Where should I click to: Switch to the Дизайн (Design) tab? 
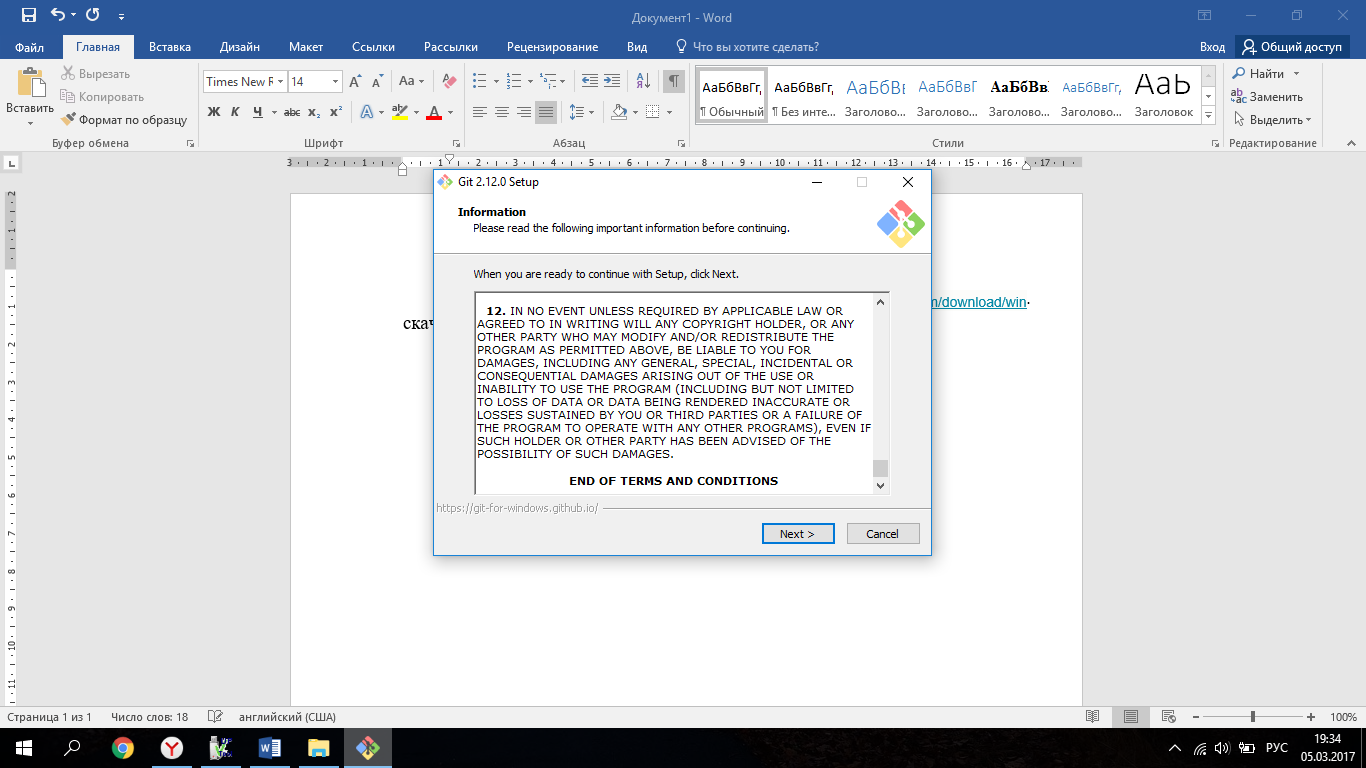click(x=240, y=47)
